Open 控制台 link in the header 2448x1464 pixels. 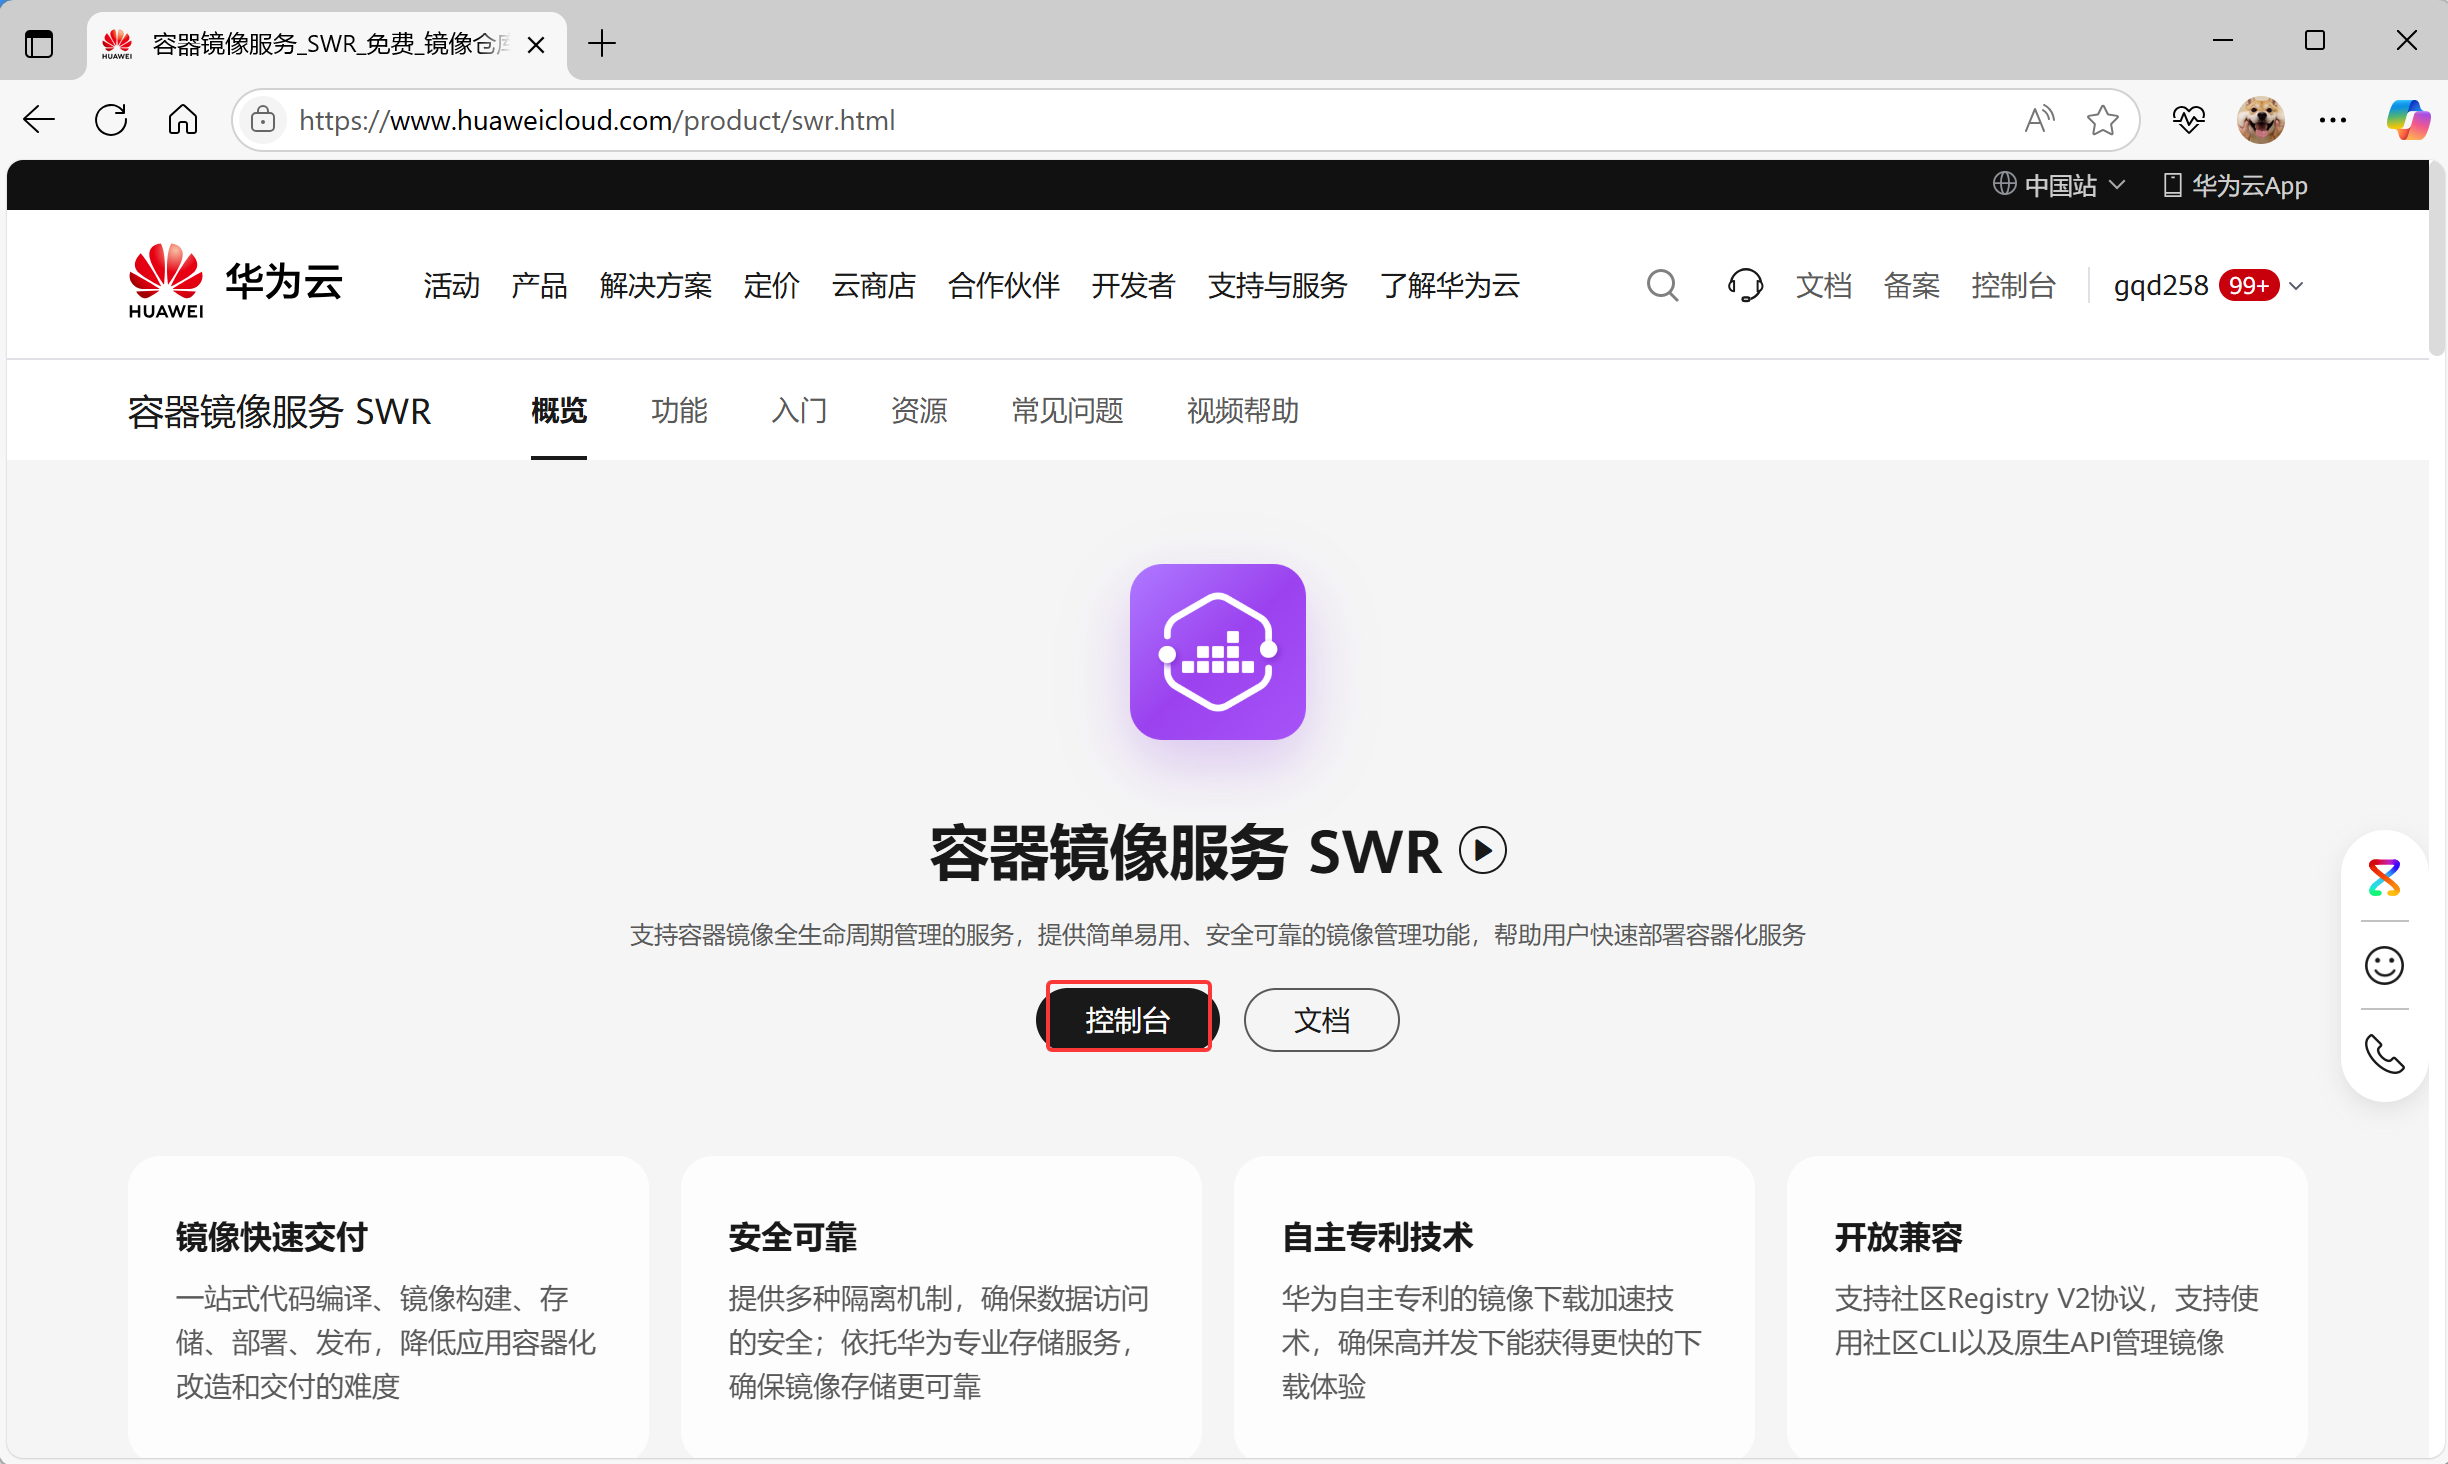pyautogui.click(x=2014, y=286)
